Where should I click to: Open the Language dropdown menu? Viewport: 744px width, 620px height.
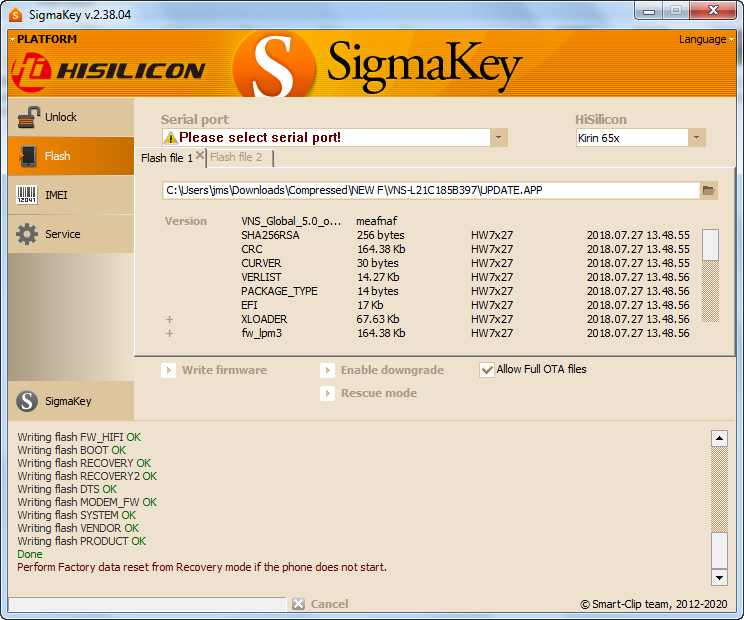(x=706, y=39)
